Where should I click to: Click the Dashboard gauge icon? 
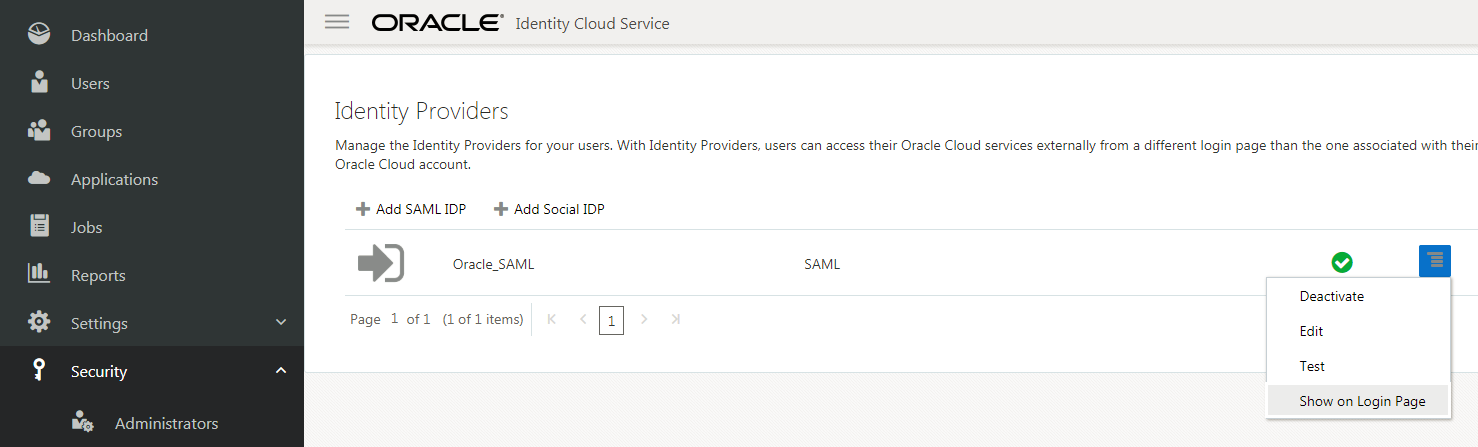pos(39,35)
